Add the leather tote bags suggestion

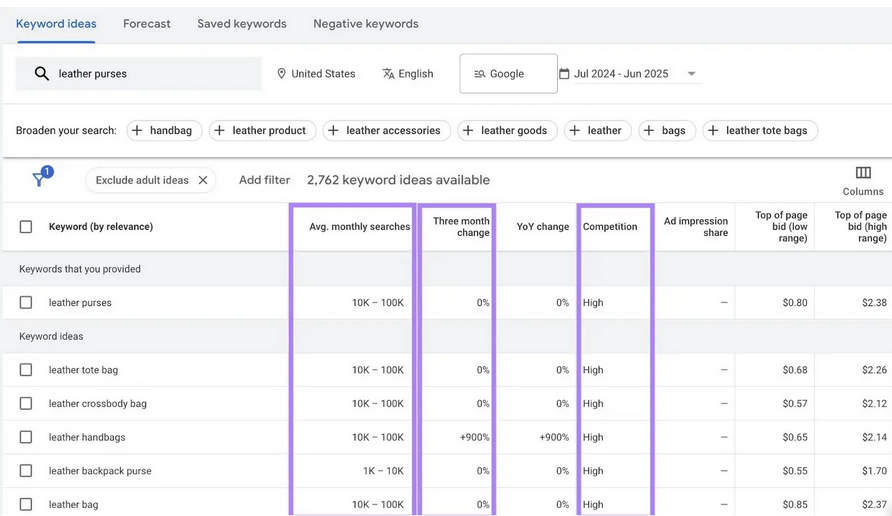pyautogui.click(x=760, y=130)
